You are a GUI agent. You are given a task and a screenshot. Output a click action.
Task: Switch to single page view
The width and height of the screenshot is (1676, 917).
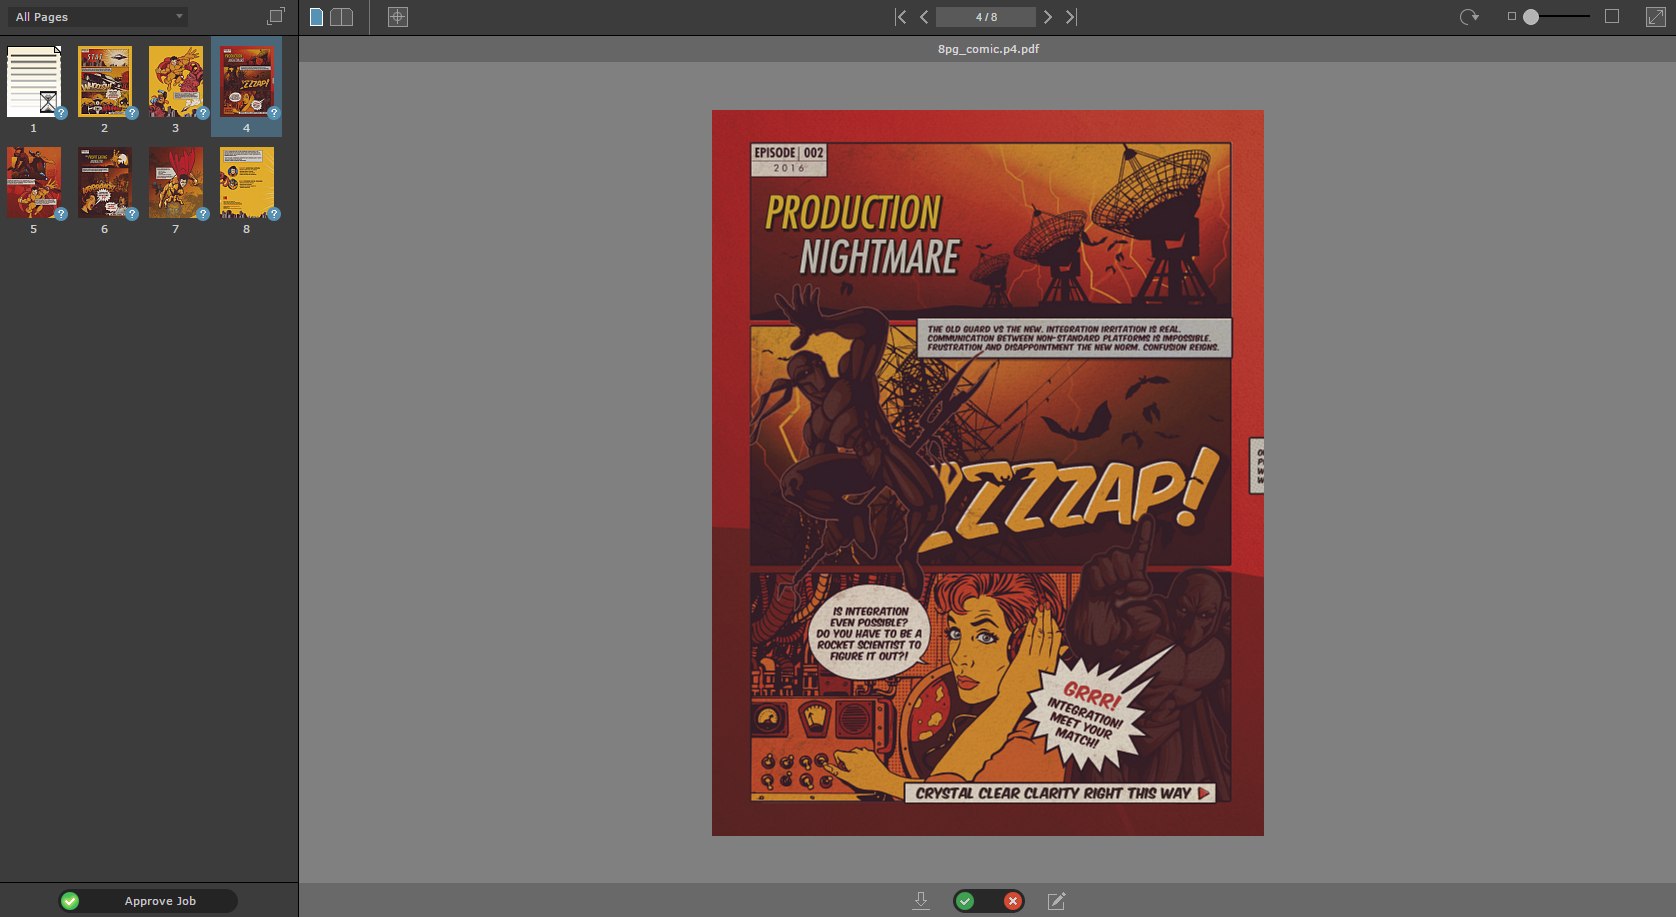click(316, 17)
